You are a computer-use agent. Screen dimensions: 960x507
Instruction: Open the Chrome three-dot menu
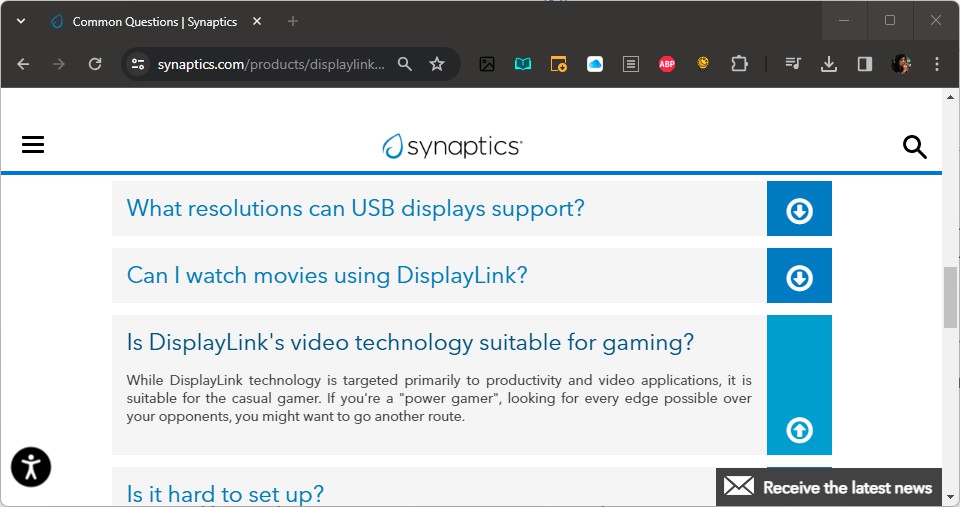coord(937,64)
